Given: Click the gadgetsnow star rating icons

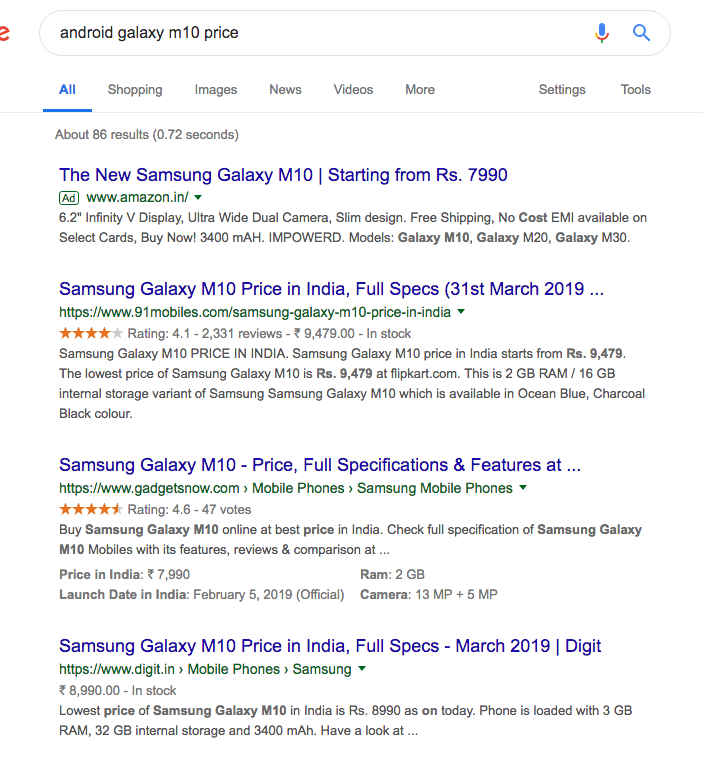Looking at the screenshot, I should [x=91, y=510].
